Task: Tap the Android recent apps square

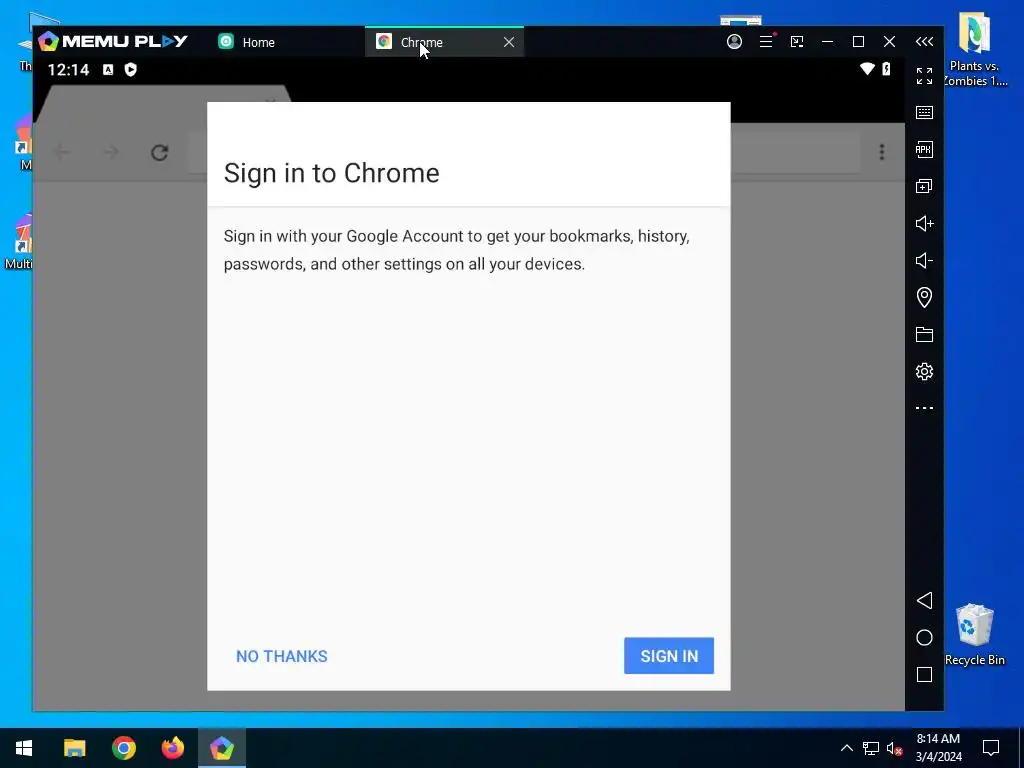Action: (924, 675)
